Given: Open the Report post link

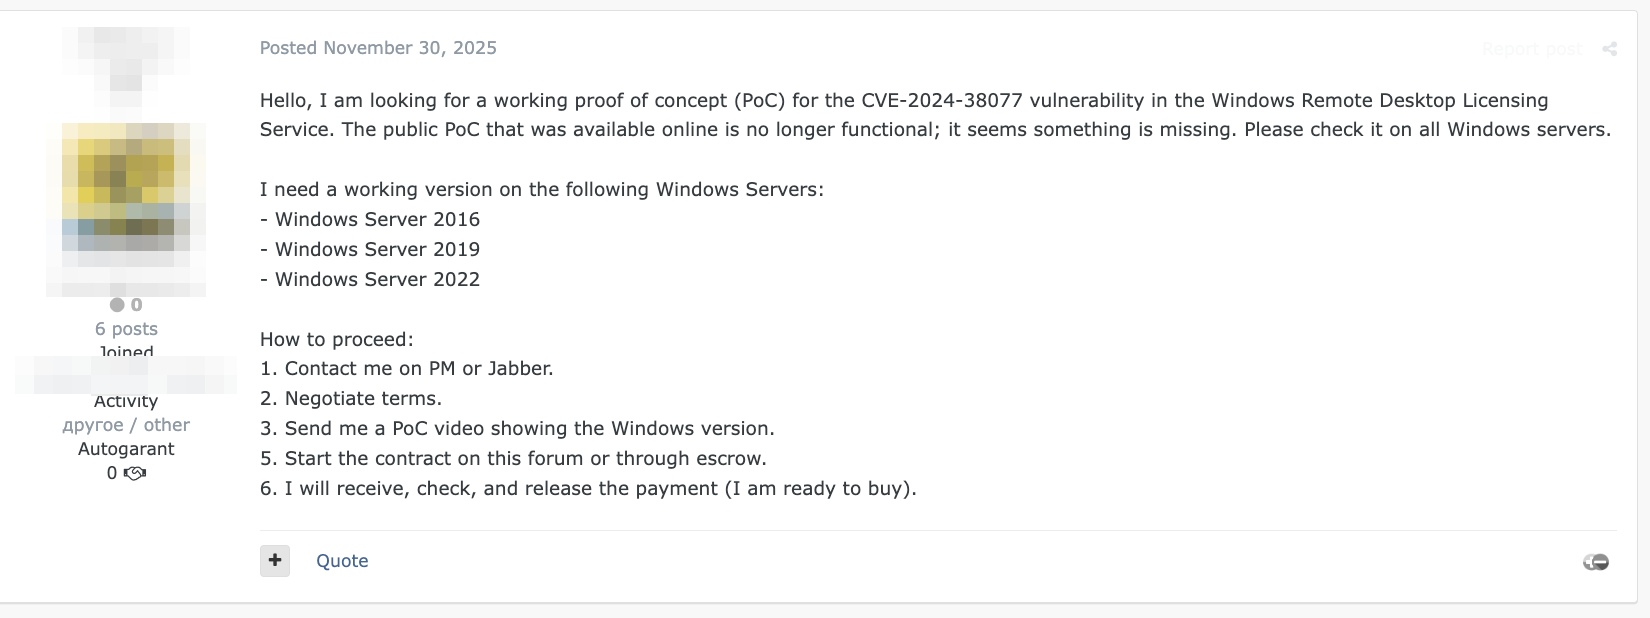Looking at the screenshot, I should pyautogui.click(x=1531, y=49).
